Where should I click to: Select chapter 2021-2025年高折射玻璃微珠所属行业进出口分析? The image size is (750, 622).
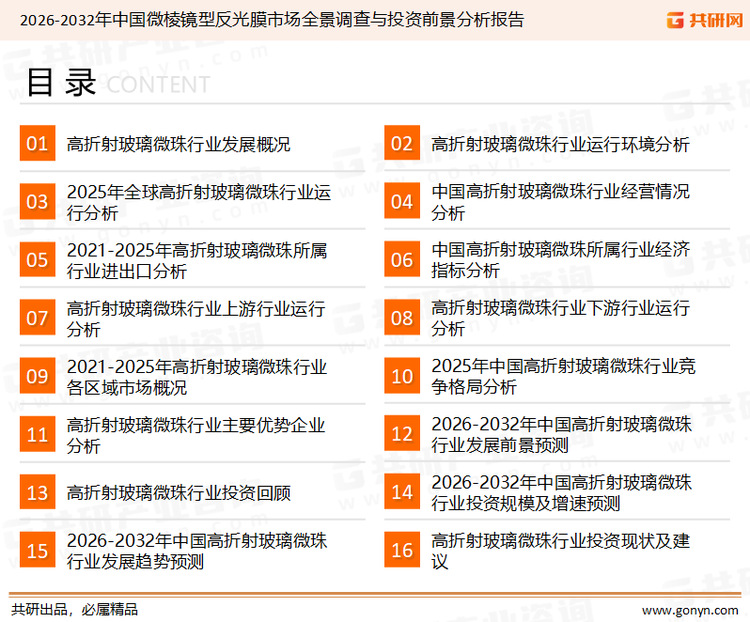197,261
